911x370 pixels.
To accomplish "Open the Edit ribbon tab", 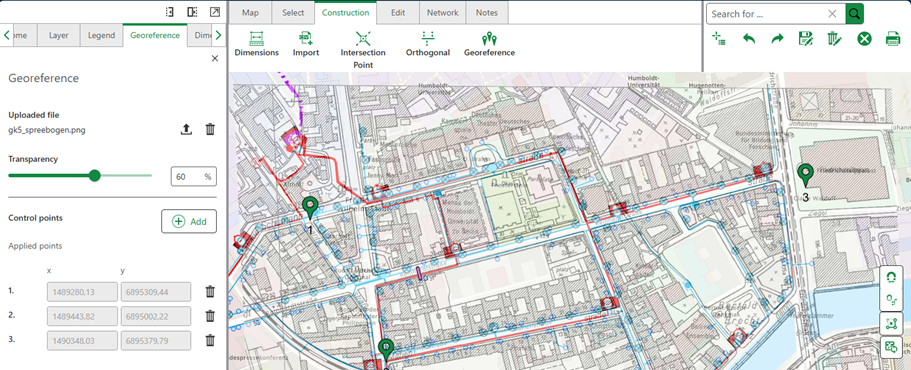I will coord(398,12).
